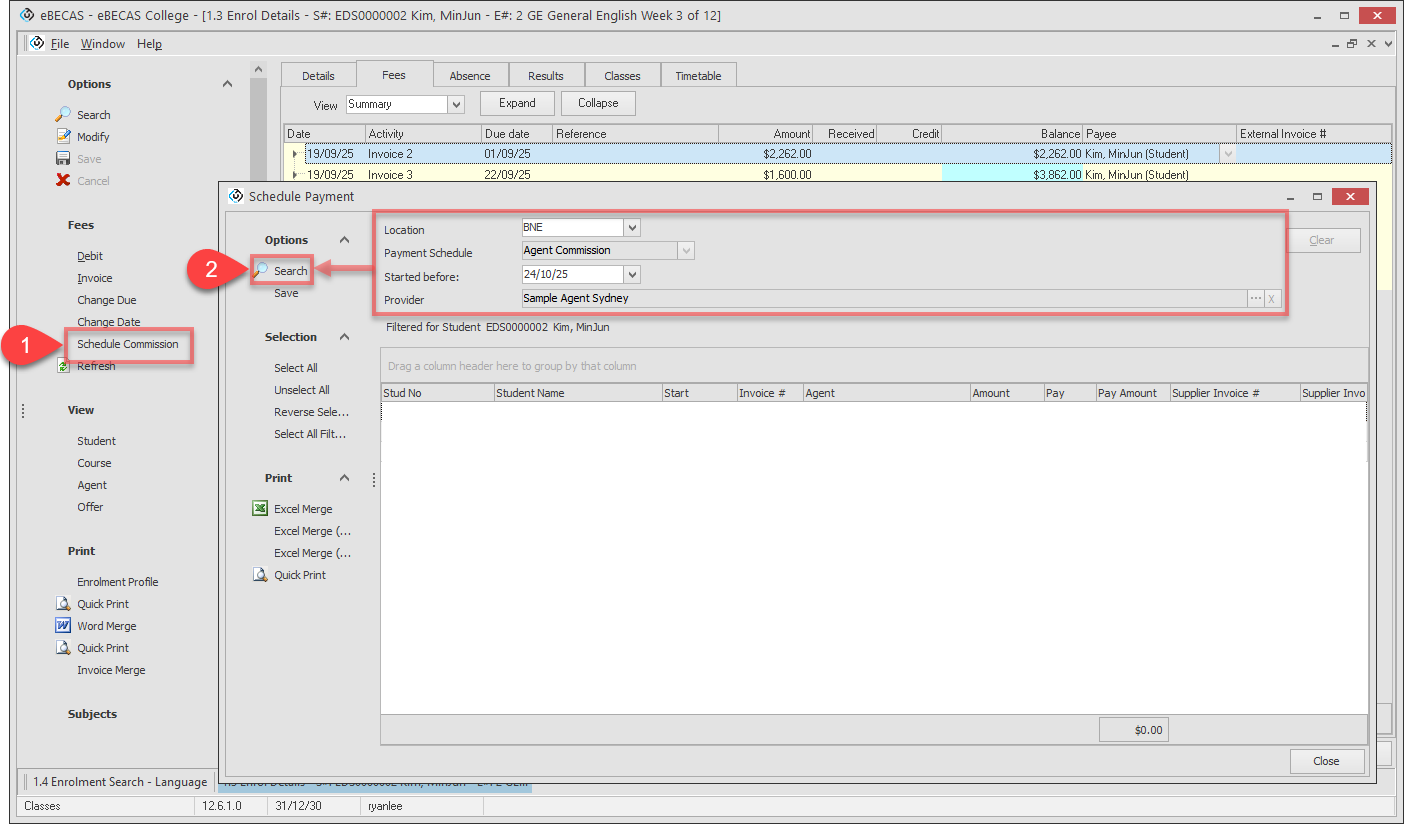Clear Provider using the X button
The width and height of the screenshot is (1404, 824).
coord(1271,299)
